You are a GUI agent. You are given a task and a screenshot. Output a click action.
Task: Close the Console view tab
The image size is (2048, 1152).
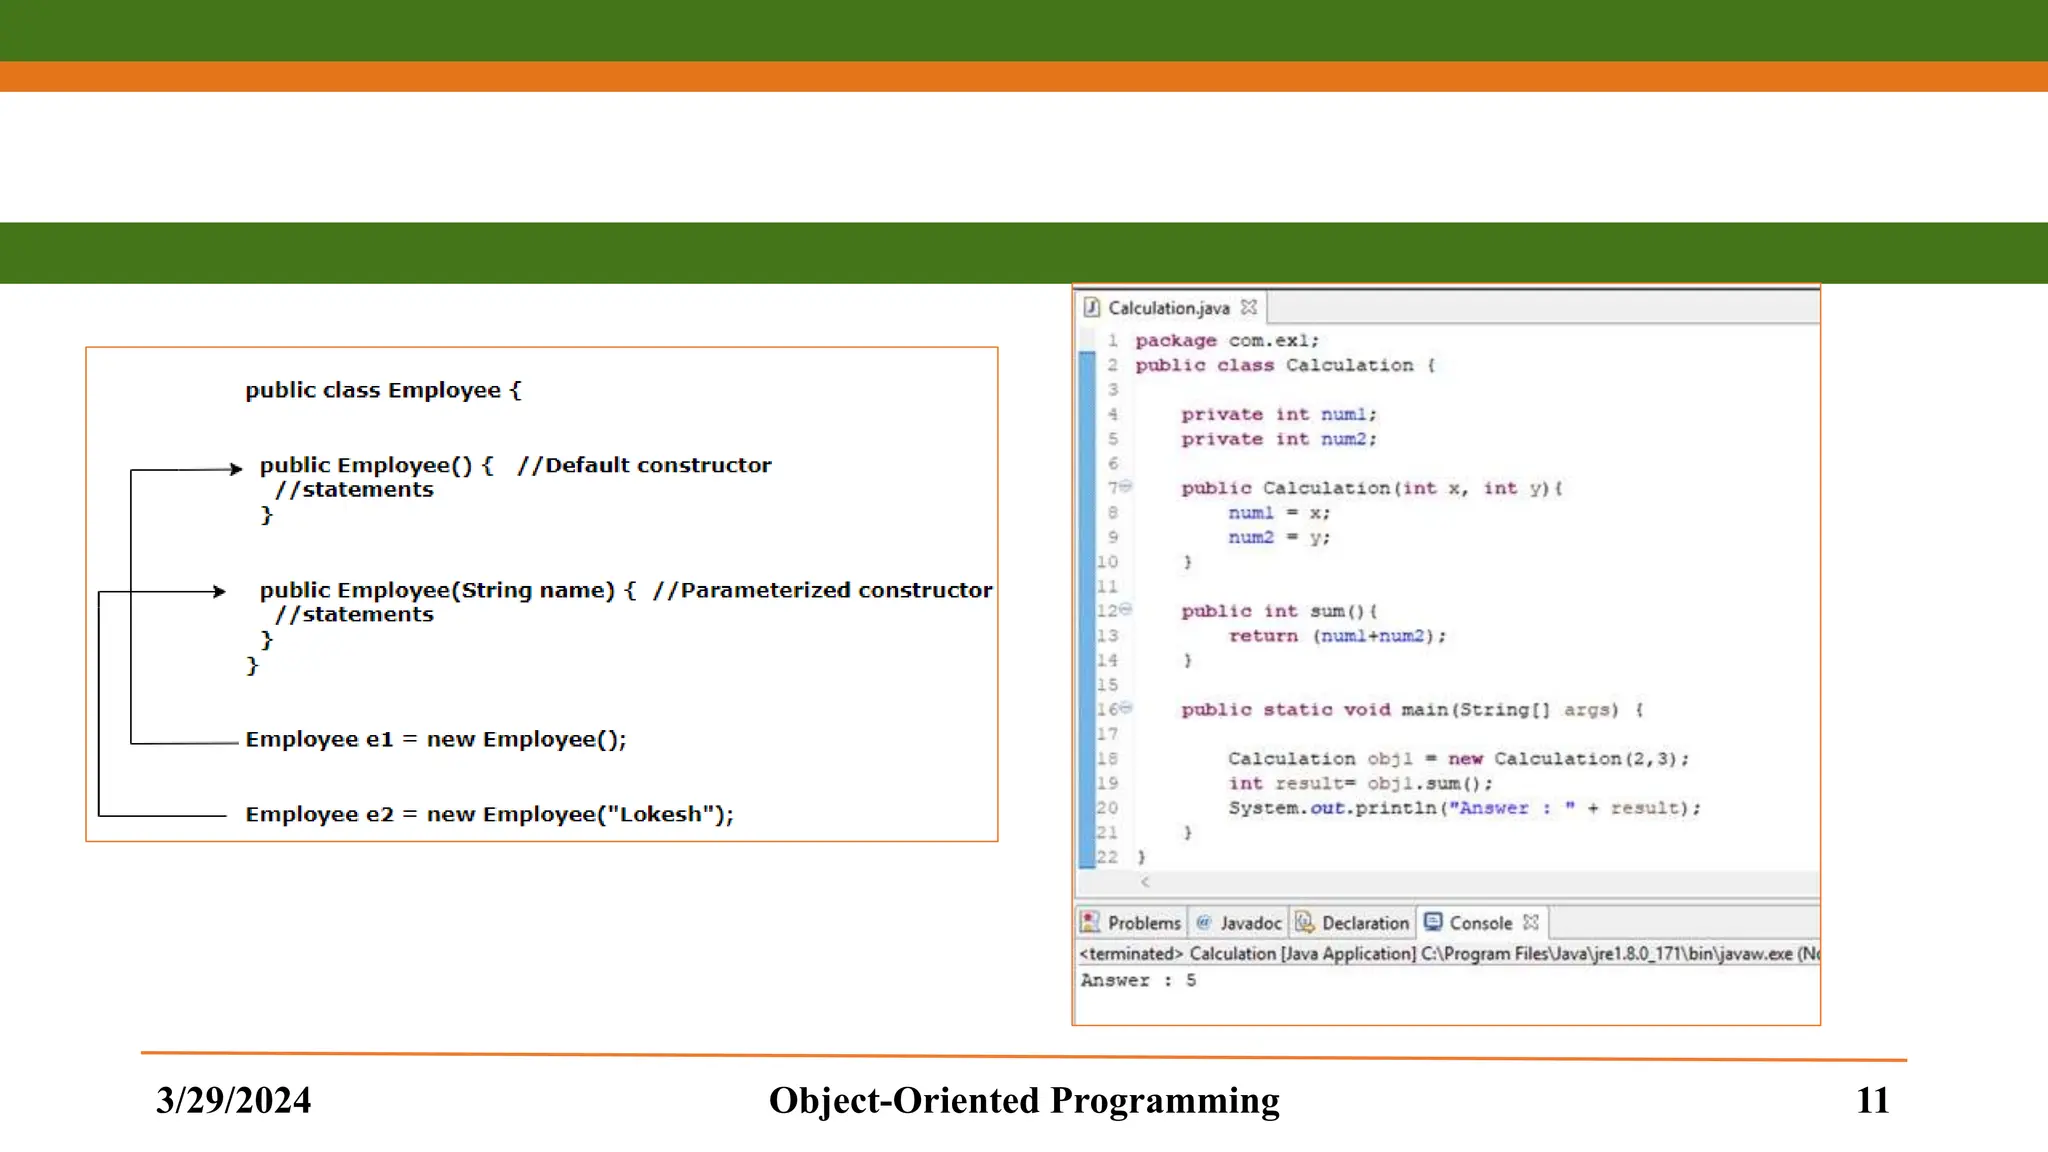(1531, 922)
